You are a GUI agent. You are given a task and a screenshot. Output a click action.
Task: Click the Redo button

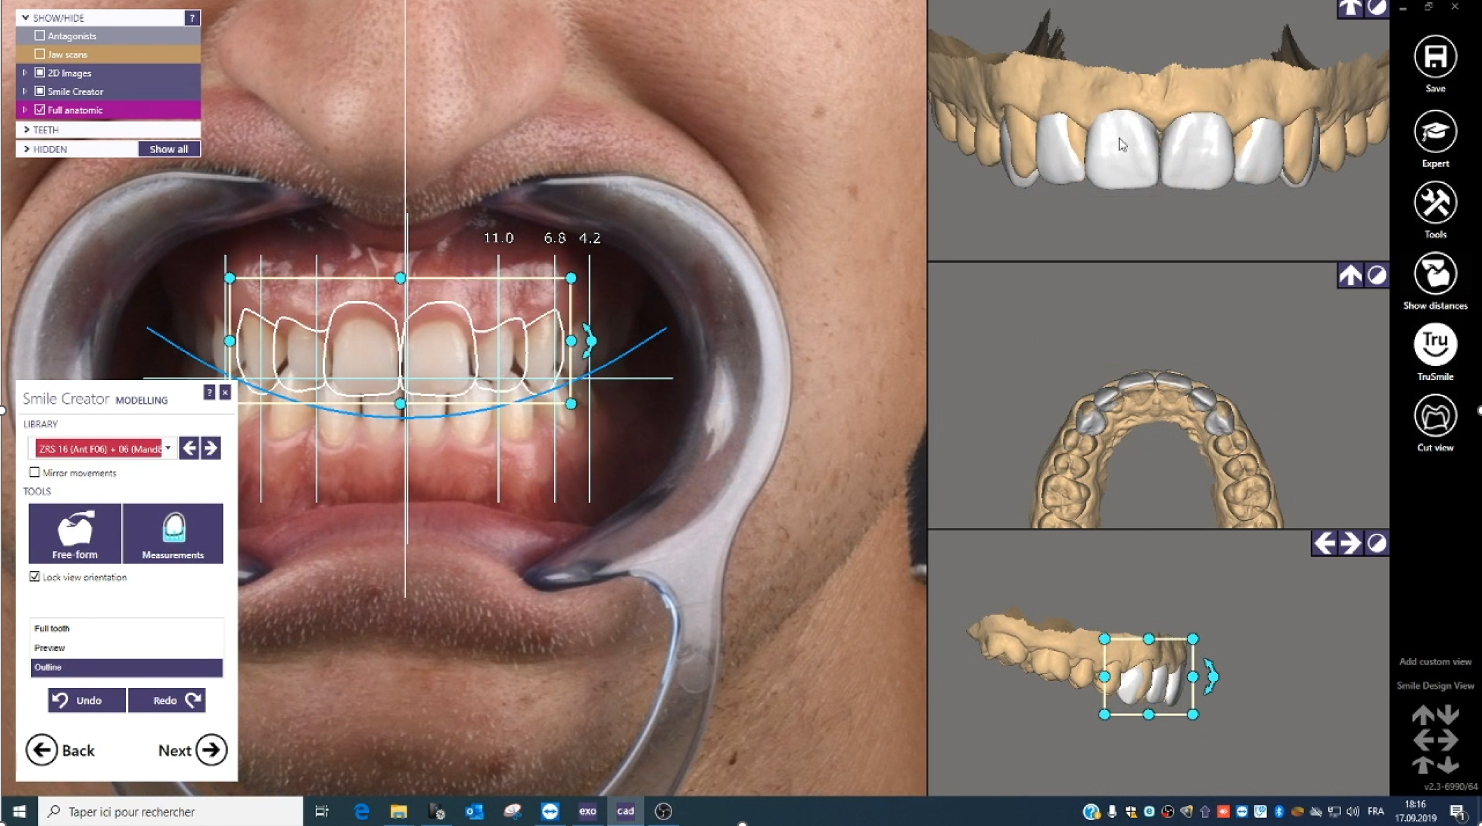click(167, 700)
